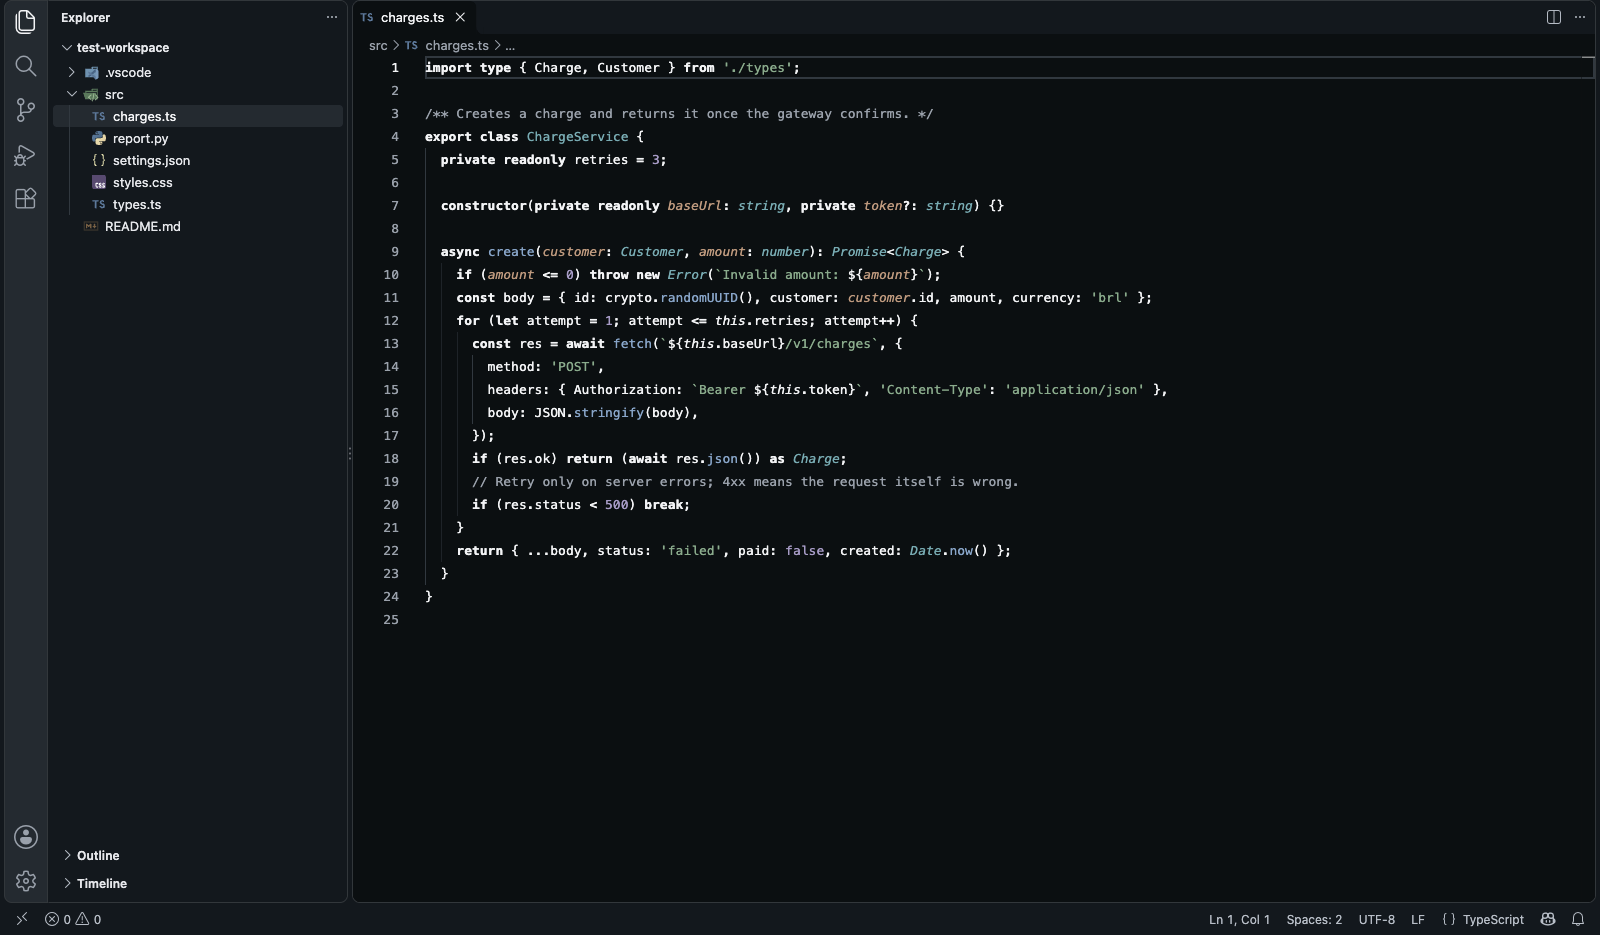This screenshot has height=935, width=1600.
Task: Split the editor to the right
Action: click(x=1554, y=17)
